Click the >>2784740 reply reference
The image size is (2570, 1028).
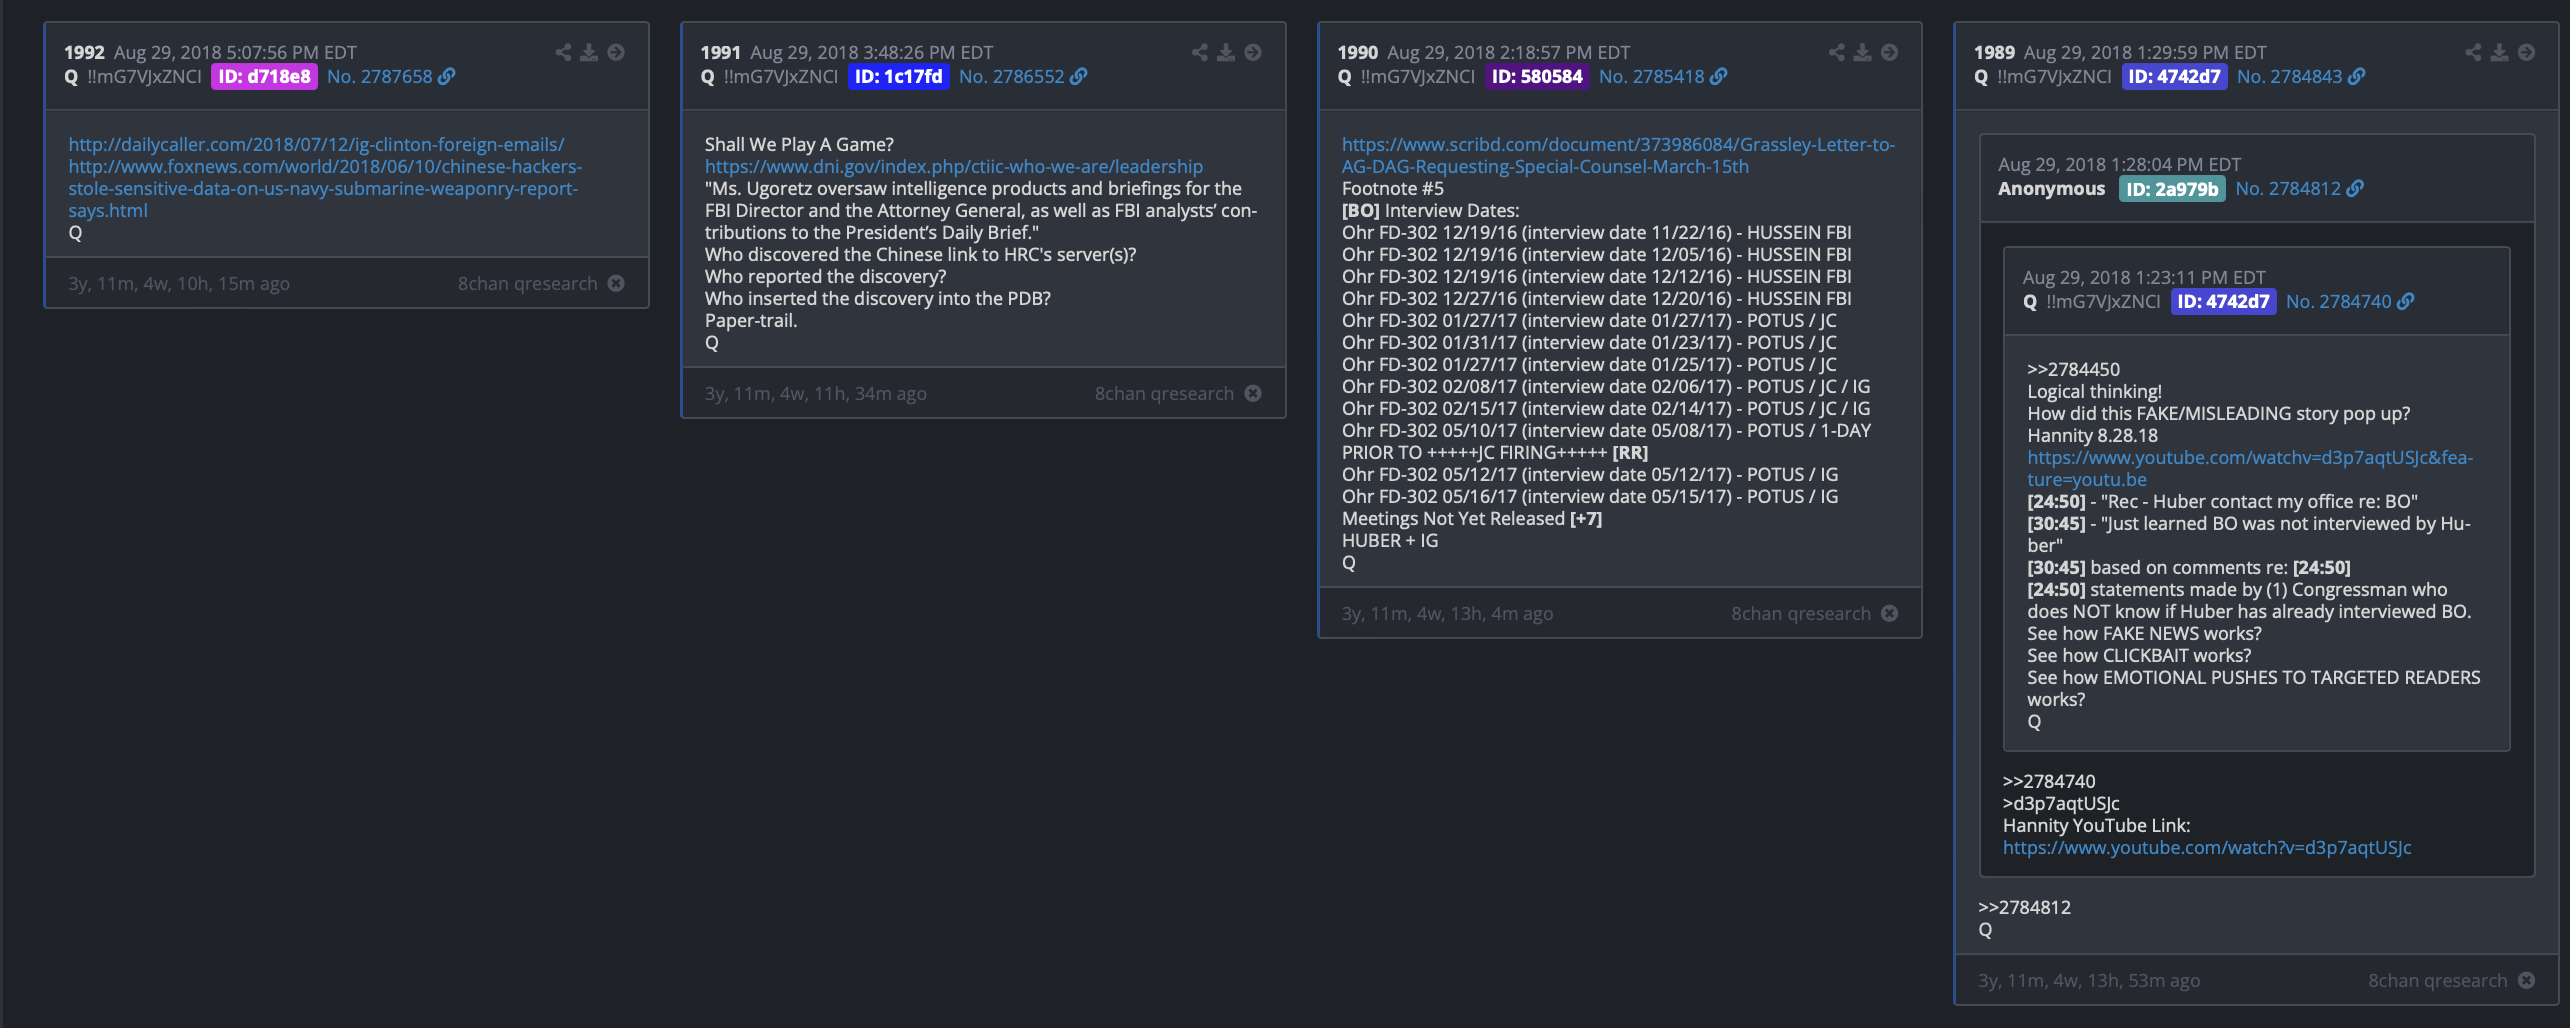(x=2049, y=781)
